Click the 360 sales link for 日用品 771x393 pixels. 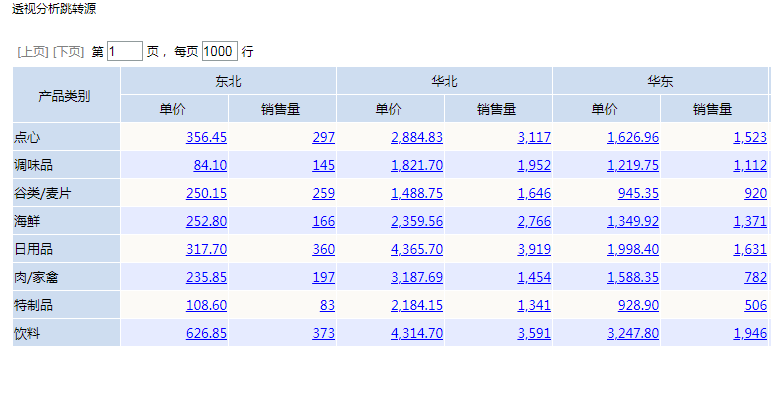pos(324,249)
